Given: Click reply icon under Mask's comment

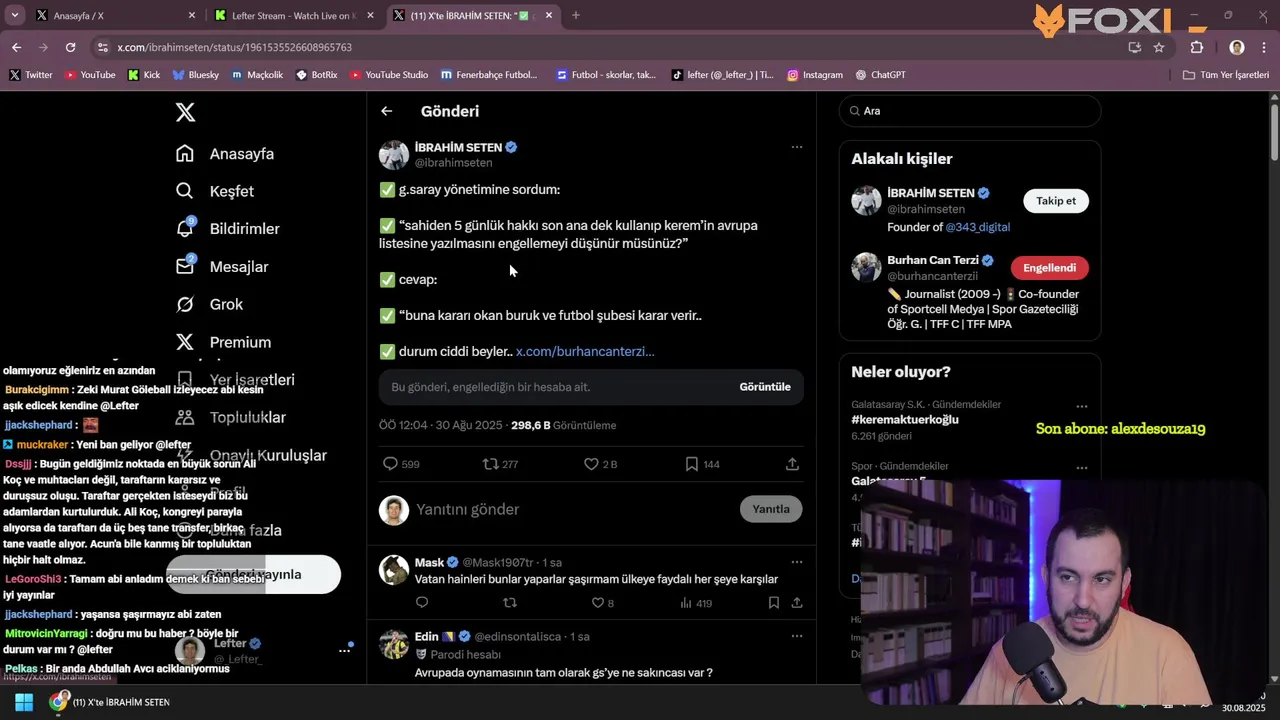Looking at the screenshot, I should pyautogui.click(x=422, y=602).
